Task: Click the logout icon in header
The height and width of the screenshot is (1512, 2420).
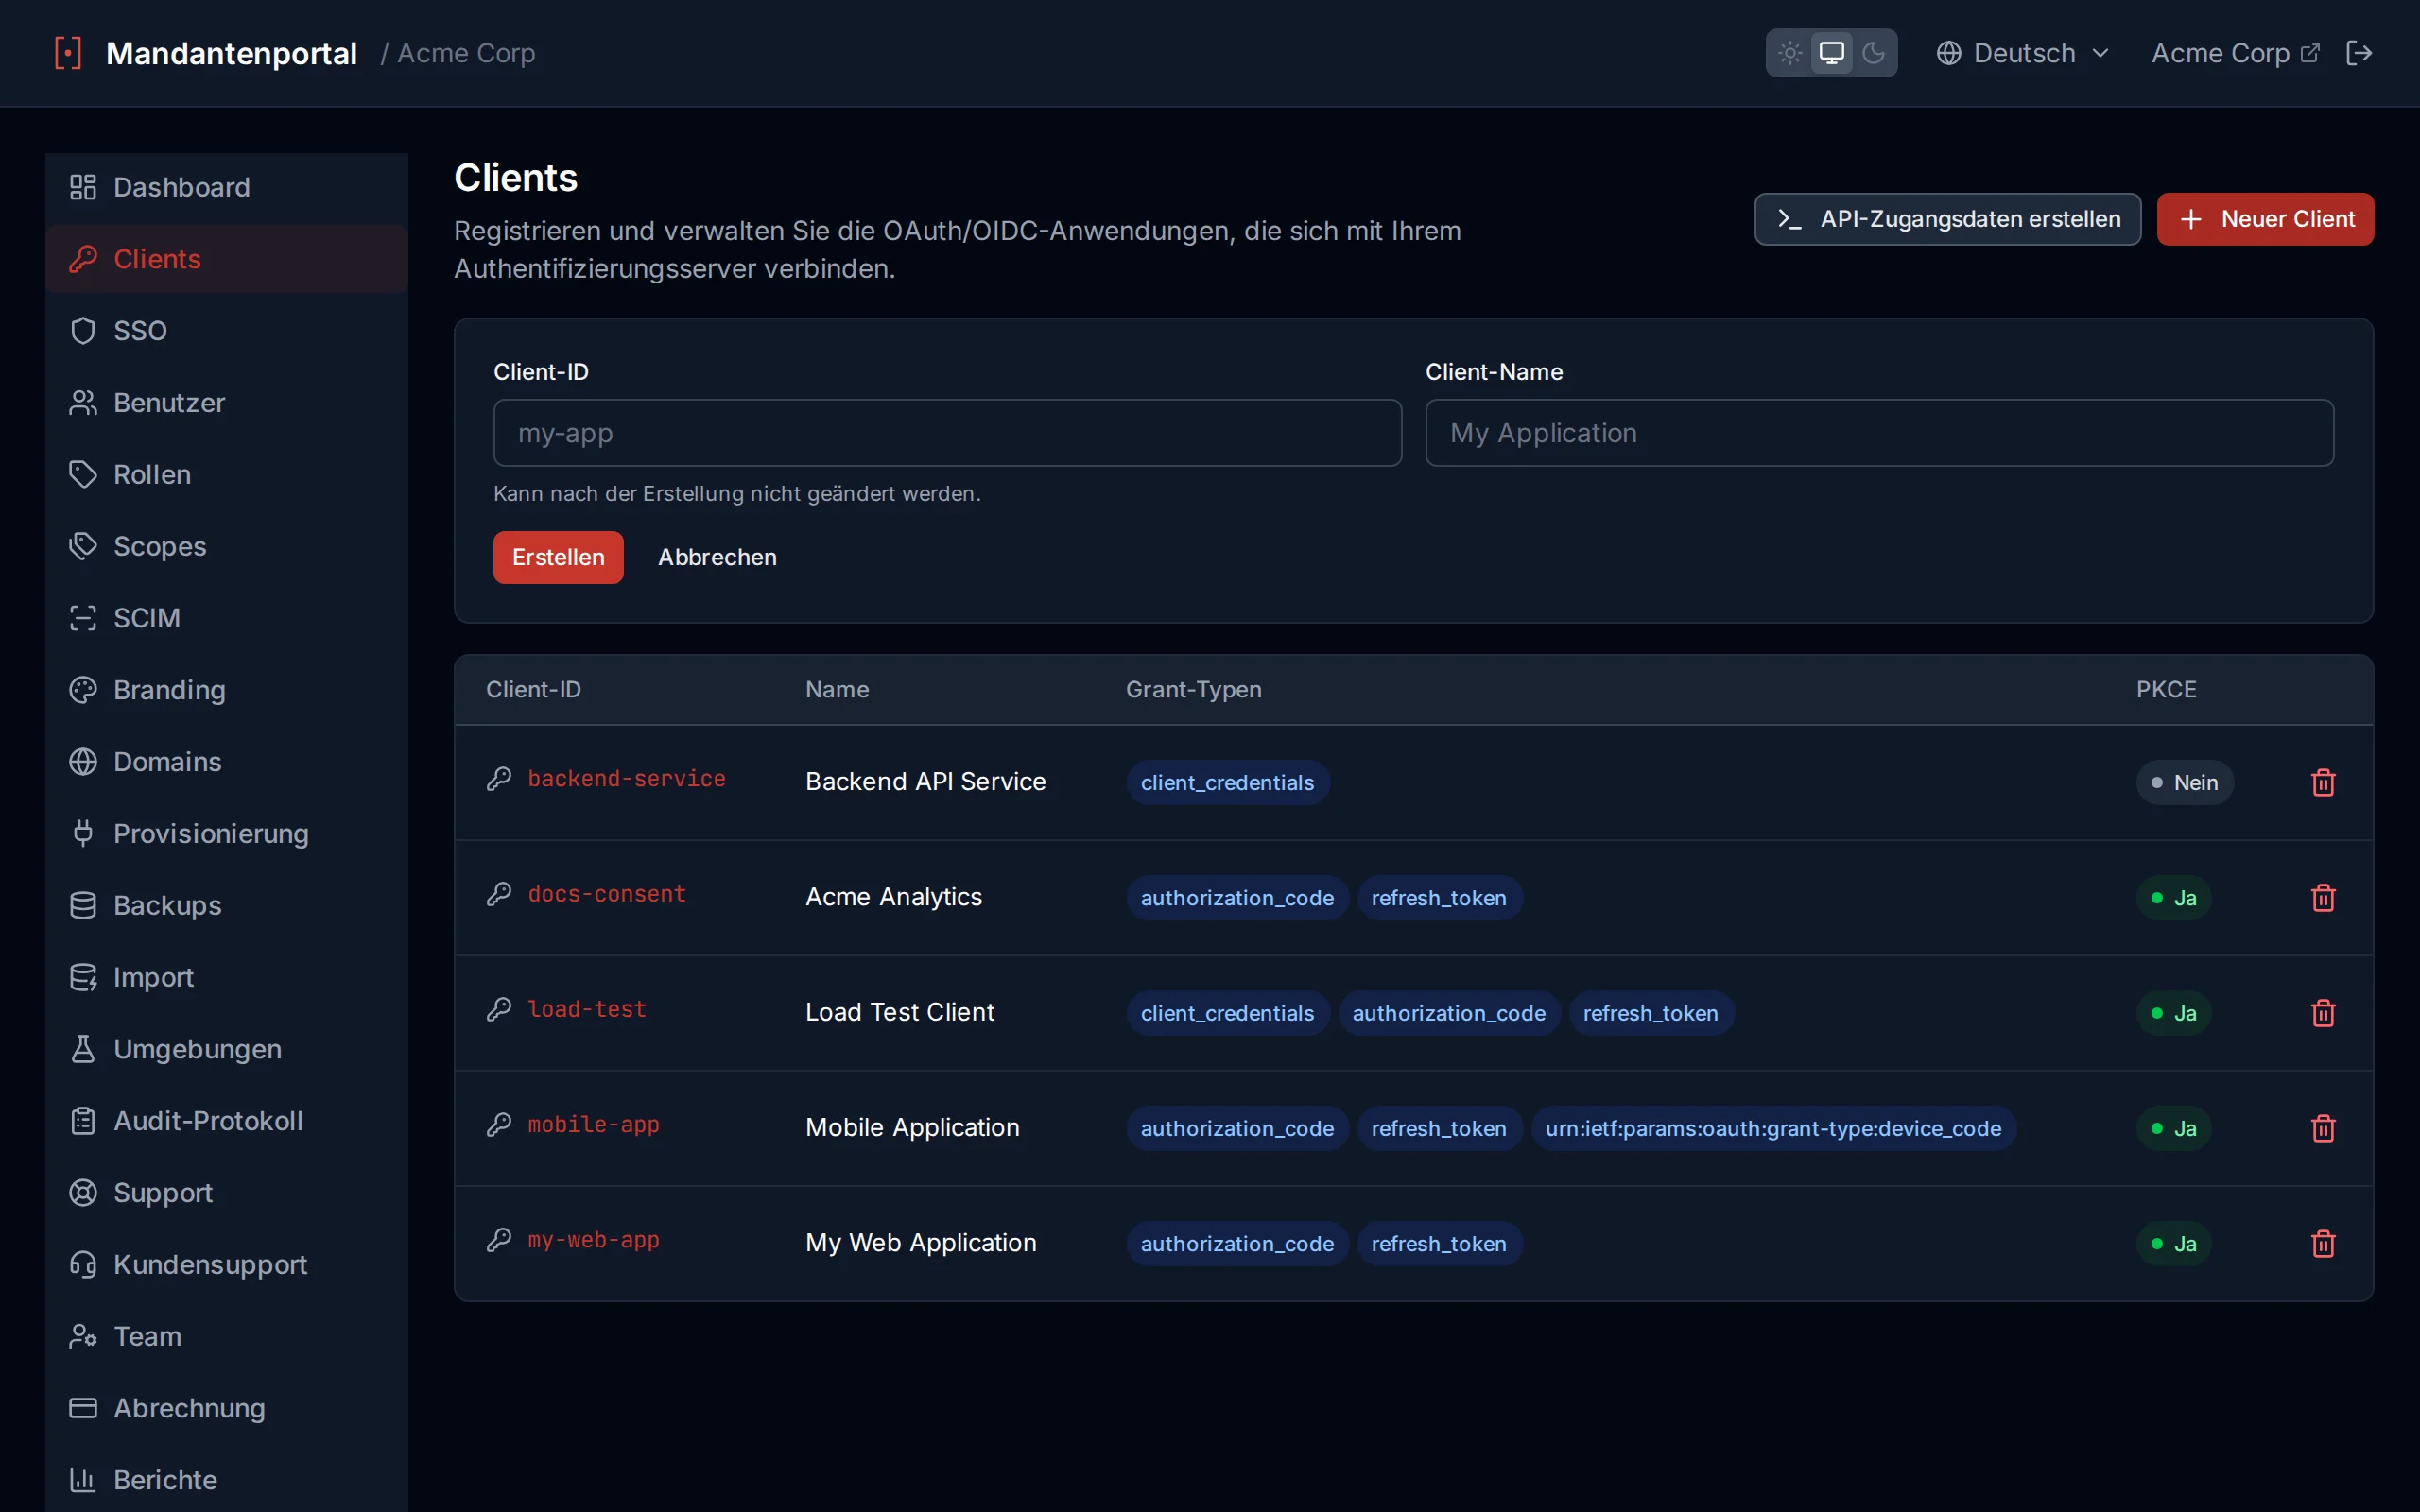Action: pyautogui.click(x=2359, y=53)
